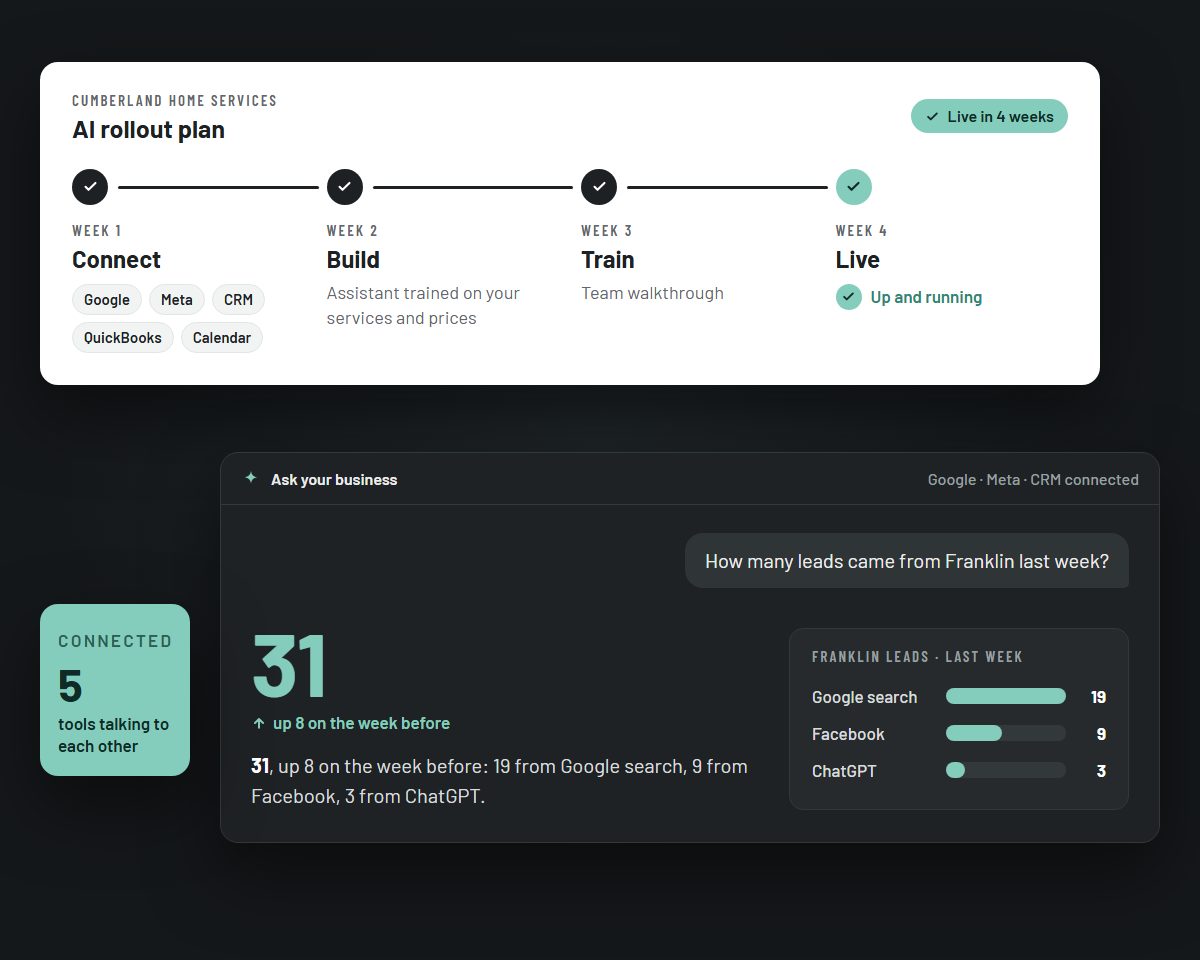The width and height of the screenshot is (1200, 960).
Task: Click the WEEK 3 label
Action: 606,231
